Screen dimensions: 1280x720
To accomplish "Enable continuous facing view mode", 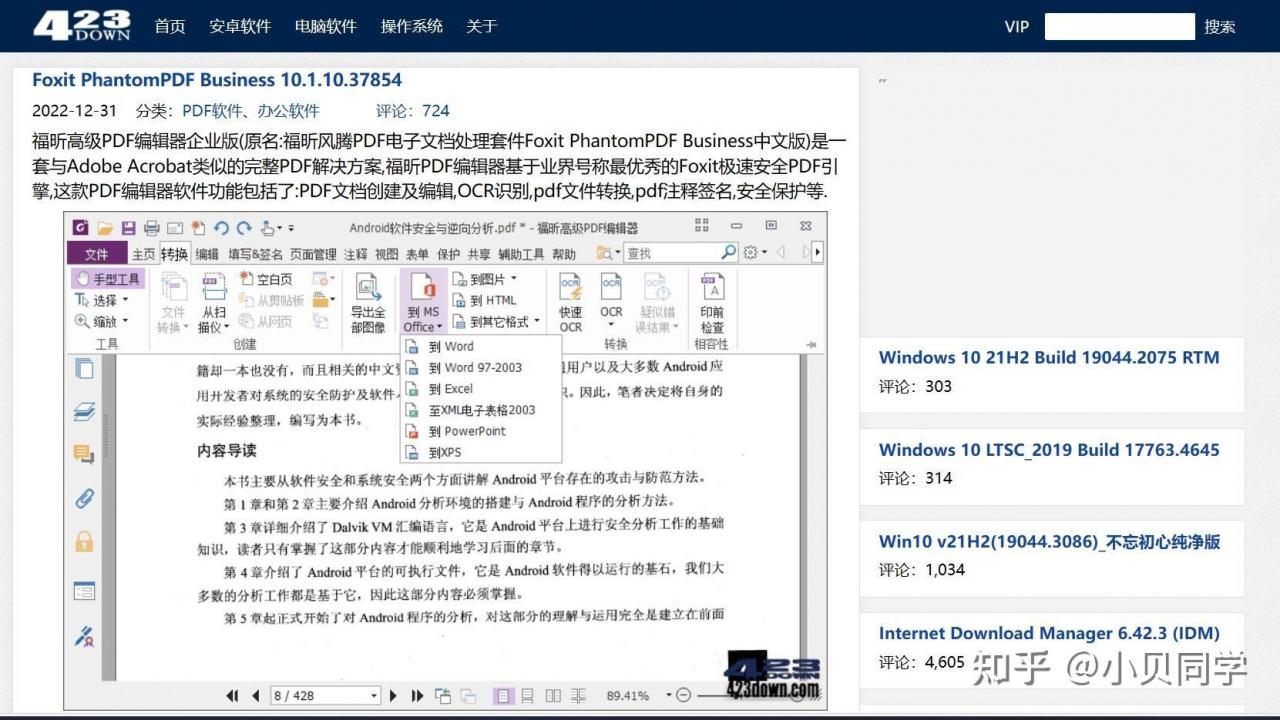I will [578, 695].
